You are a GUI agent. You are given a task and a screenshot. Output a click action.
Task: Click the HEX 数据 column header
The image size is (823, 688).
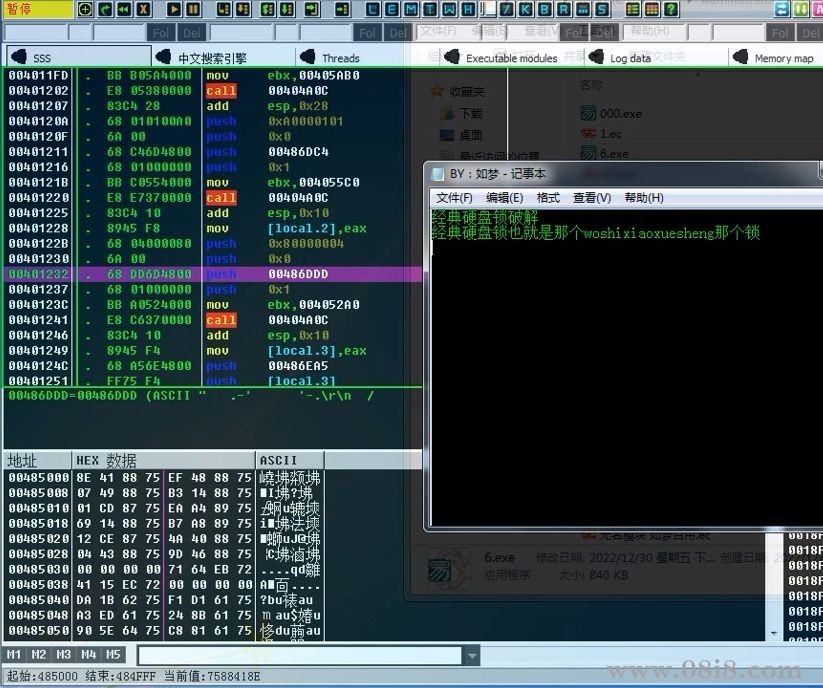click(164, 460)
